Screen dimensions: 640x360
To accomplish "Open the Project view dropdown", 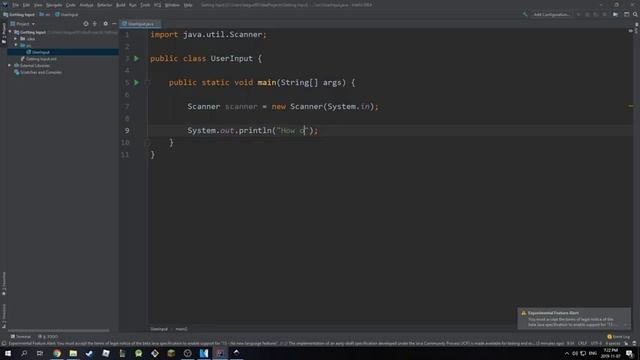I will click(23, 24).
